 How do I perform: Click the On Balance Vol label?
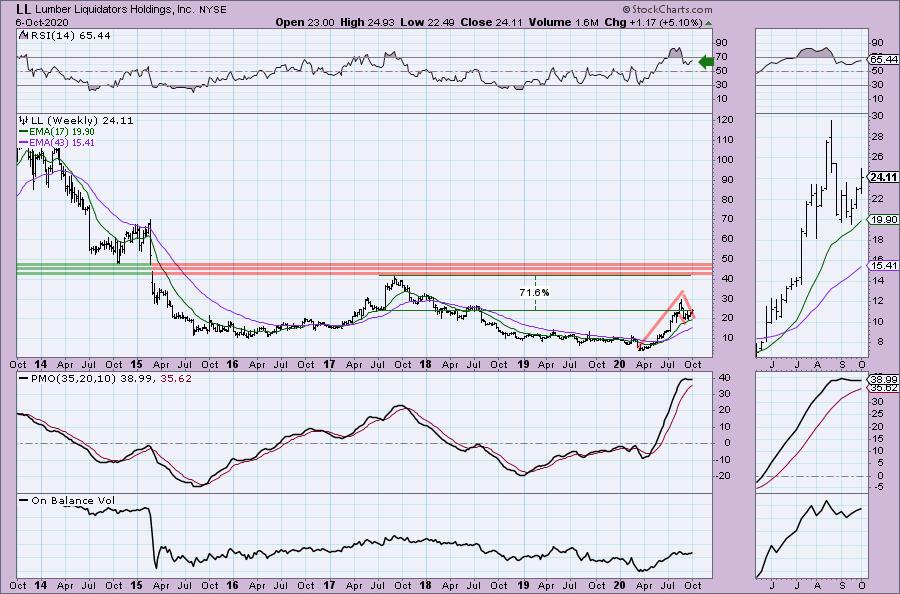coord(73,500)
